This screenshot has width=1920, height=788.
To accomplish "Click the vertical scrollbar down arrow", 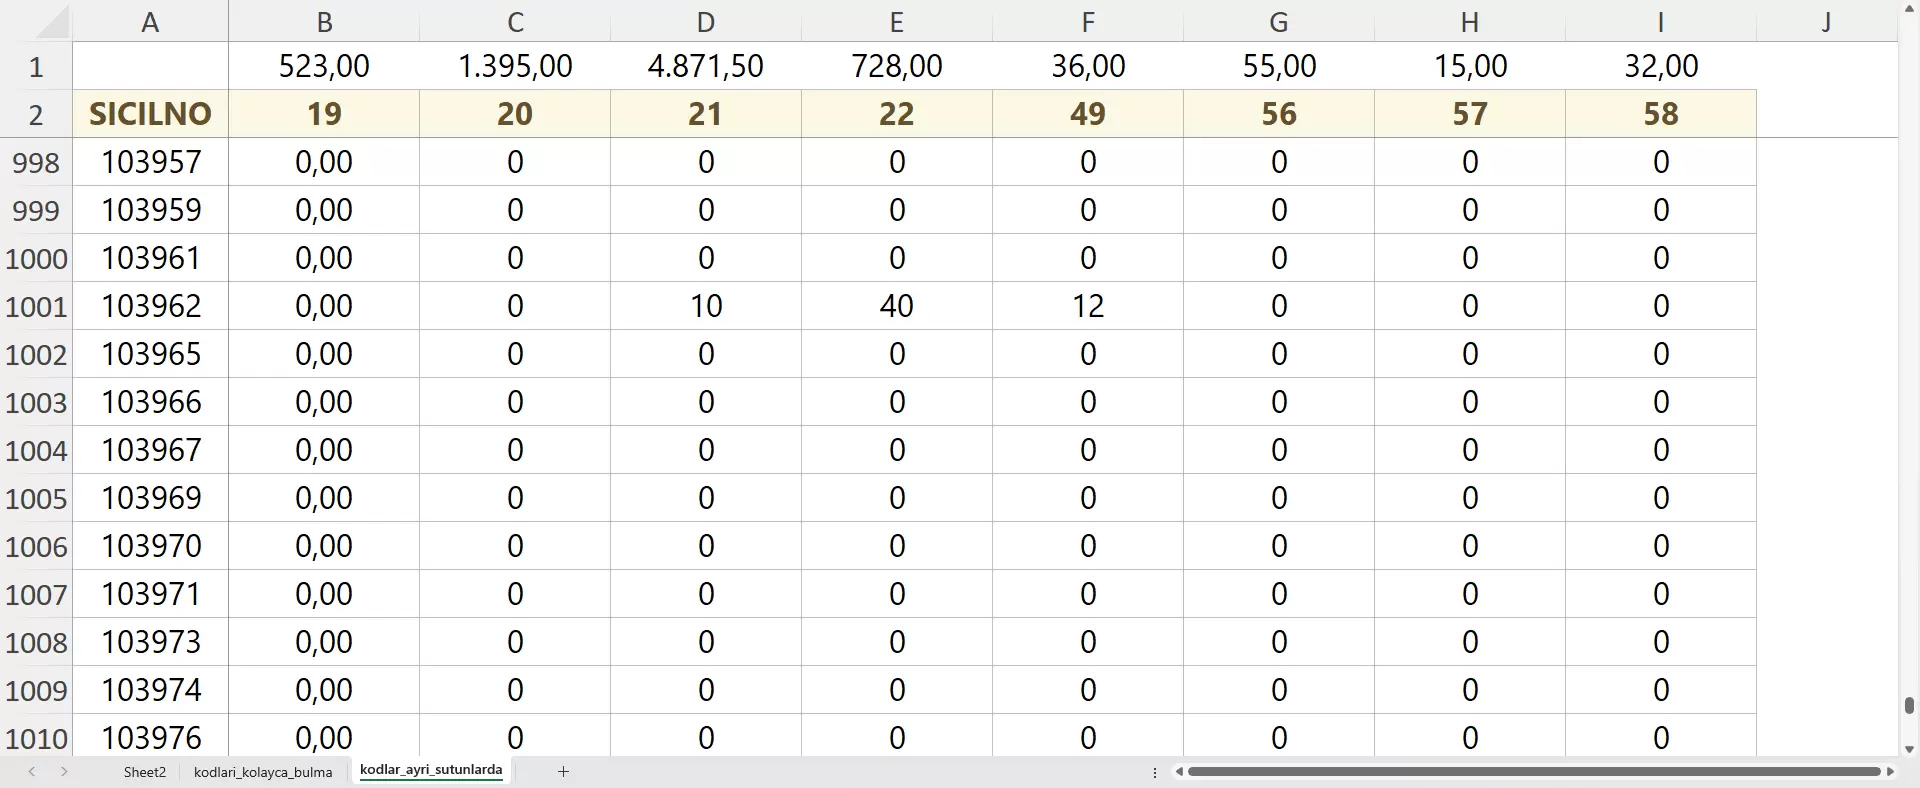I will [1909, 749].
